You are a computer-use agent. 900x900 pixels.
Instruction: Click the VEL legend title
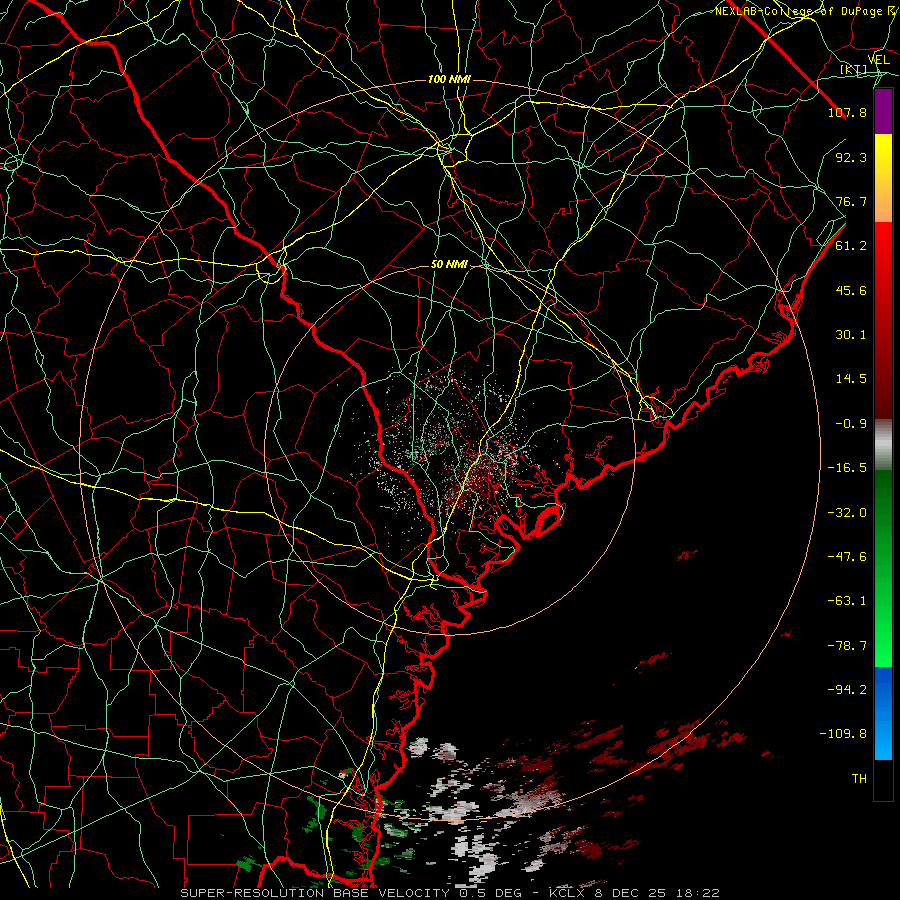click(x=879, y=60)
